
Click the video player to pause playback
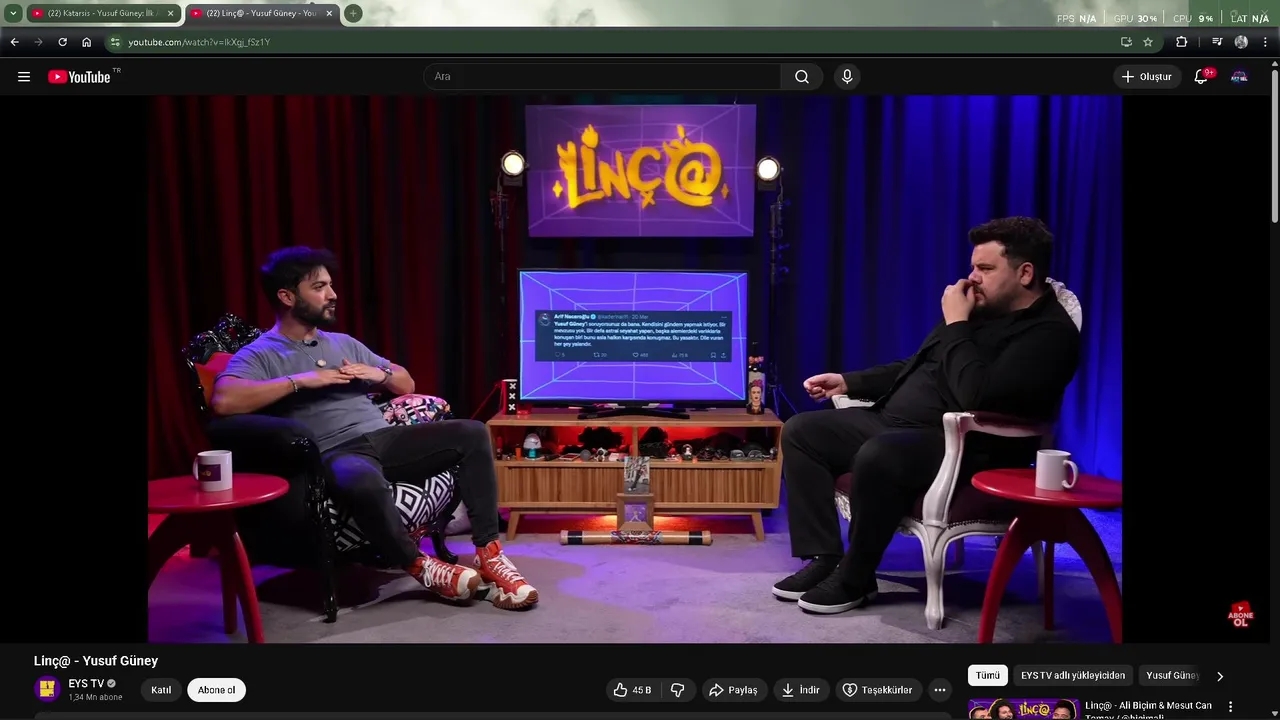click(635, 368)
